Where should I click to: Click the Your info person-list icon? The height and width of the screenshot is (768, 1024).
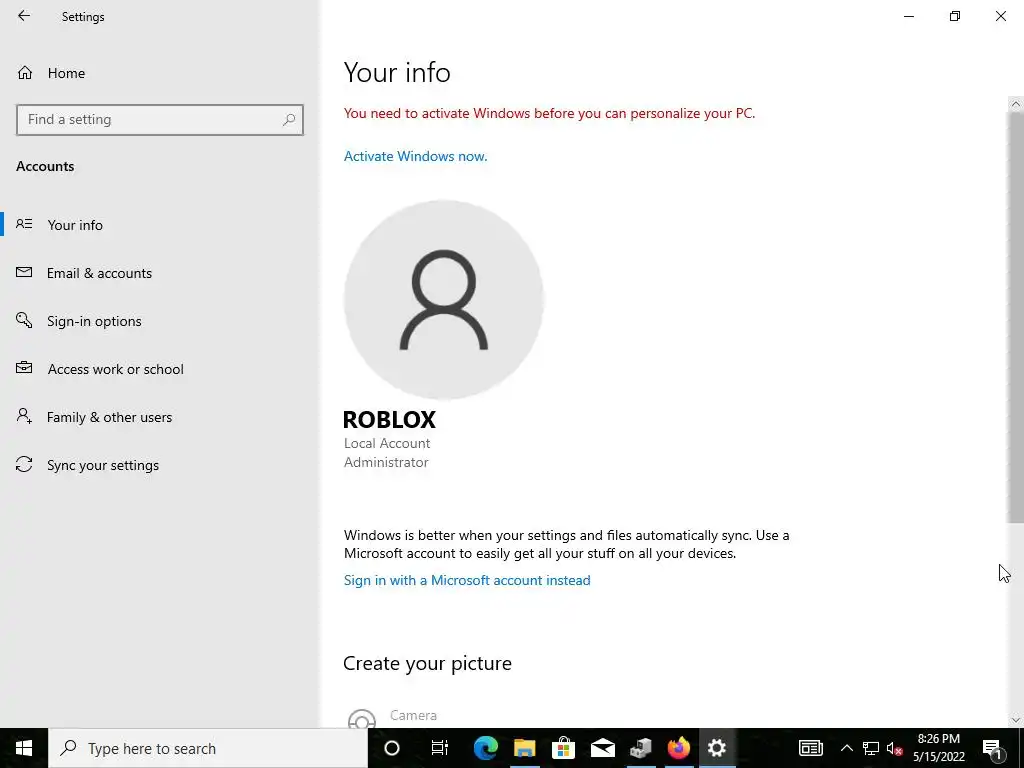[x=24, y=224]
